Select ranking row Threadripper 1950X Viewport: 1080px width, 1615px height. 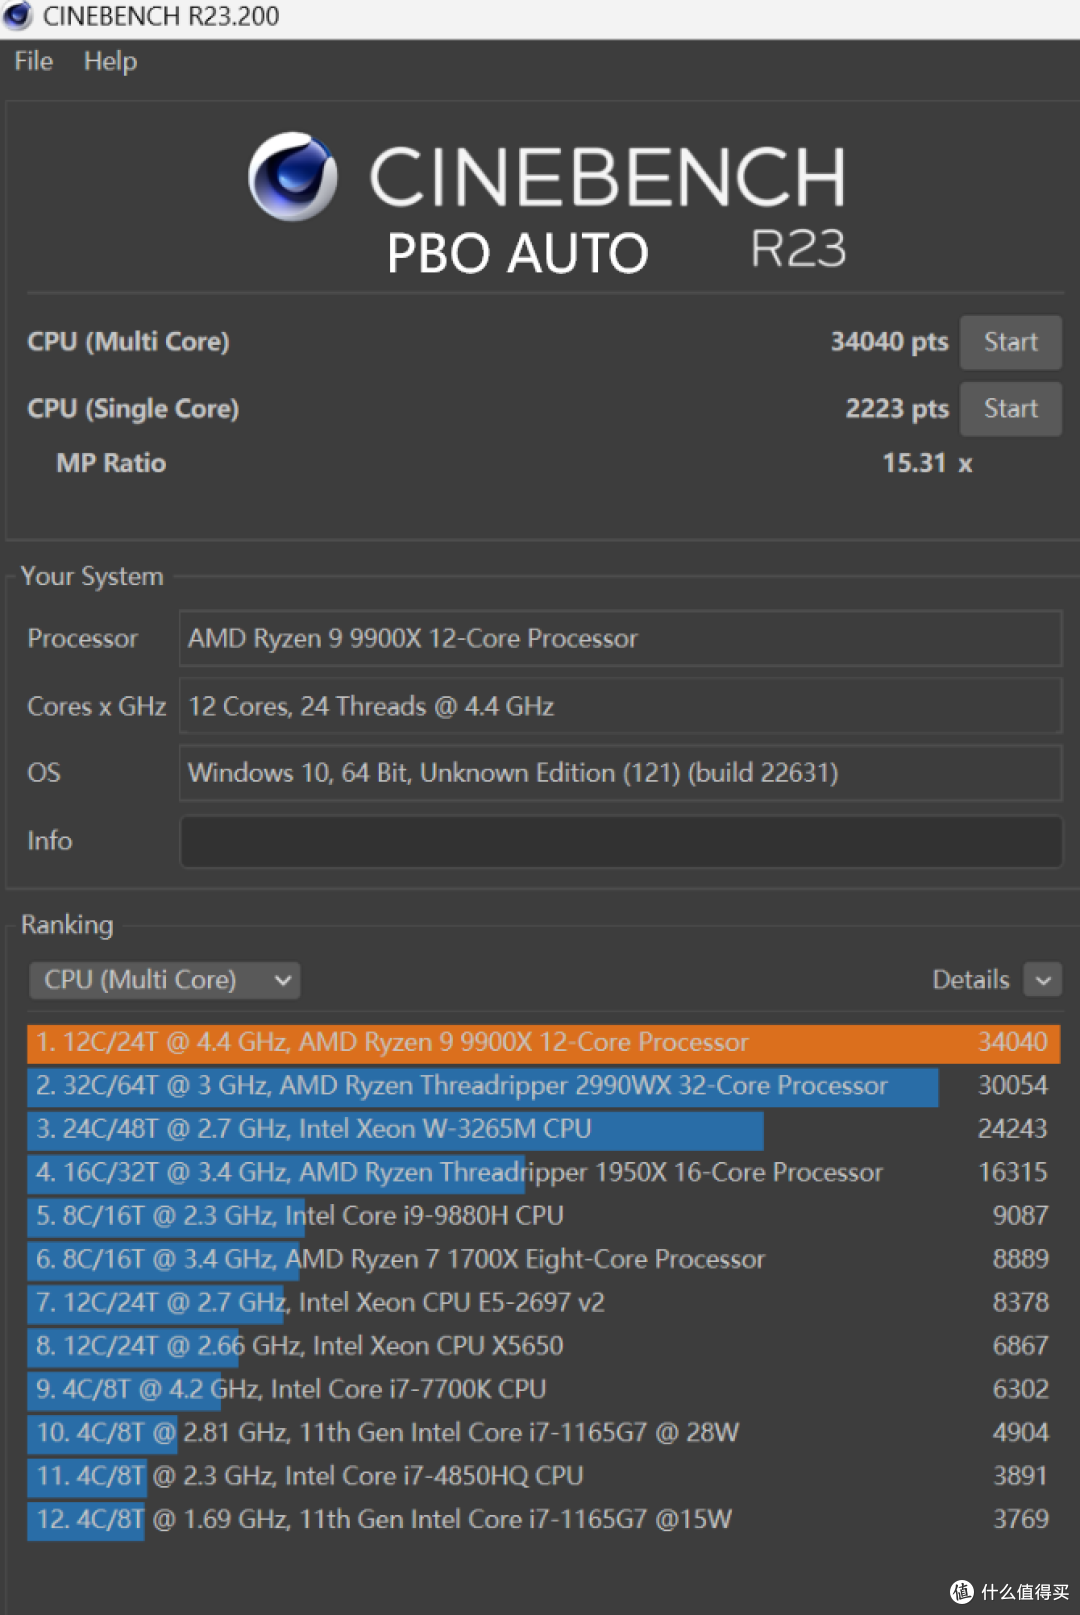543,1172
